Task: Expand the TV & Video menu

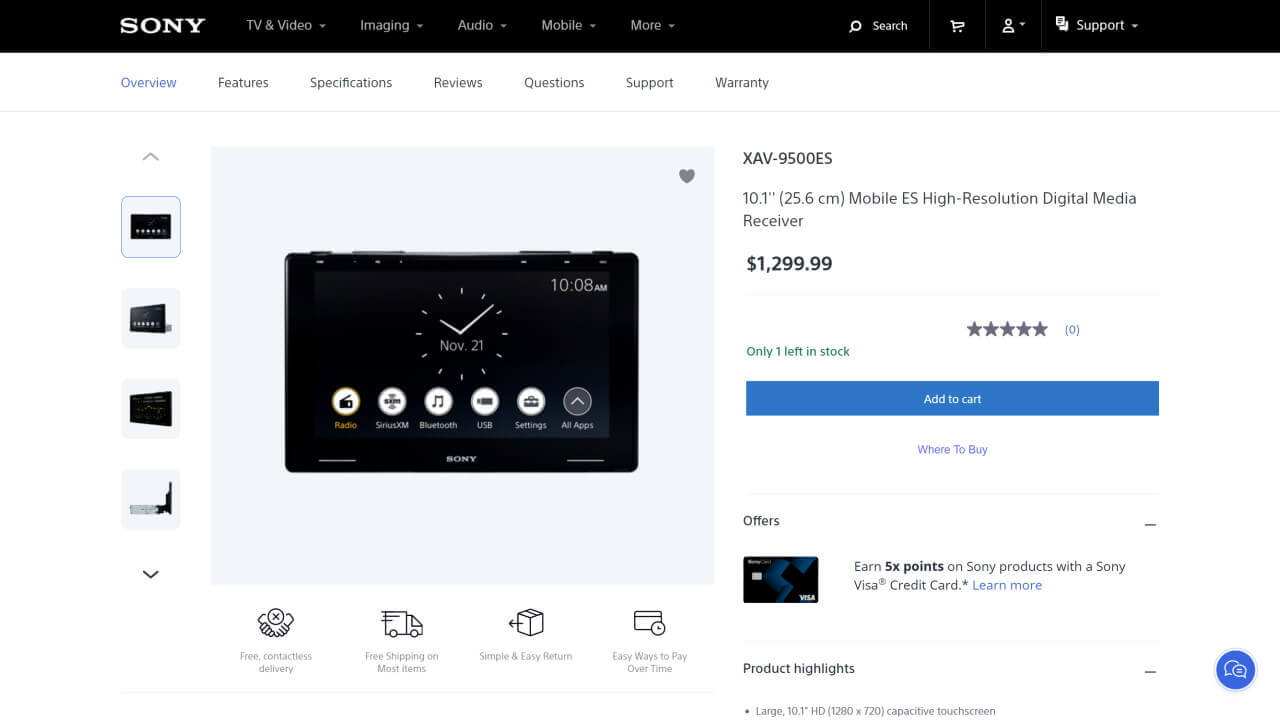Action: click(x=286, y=25)
